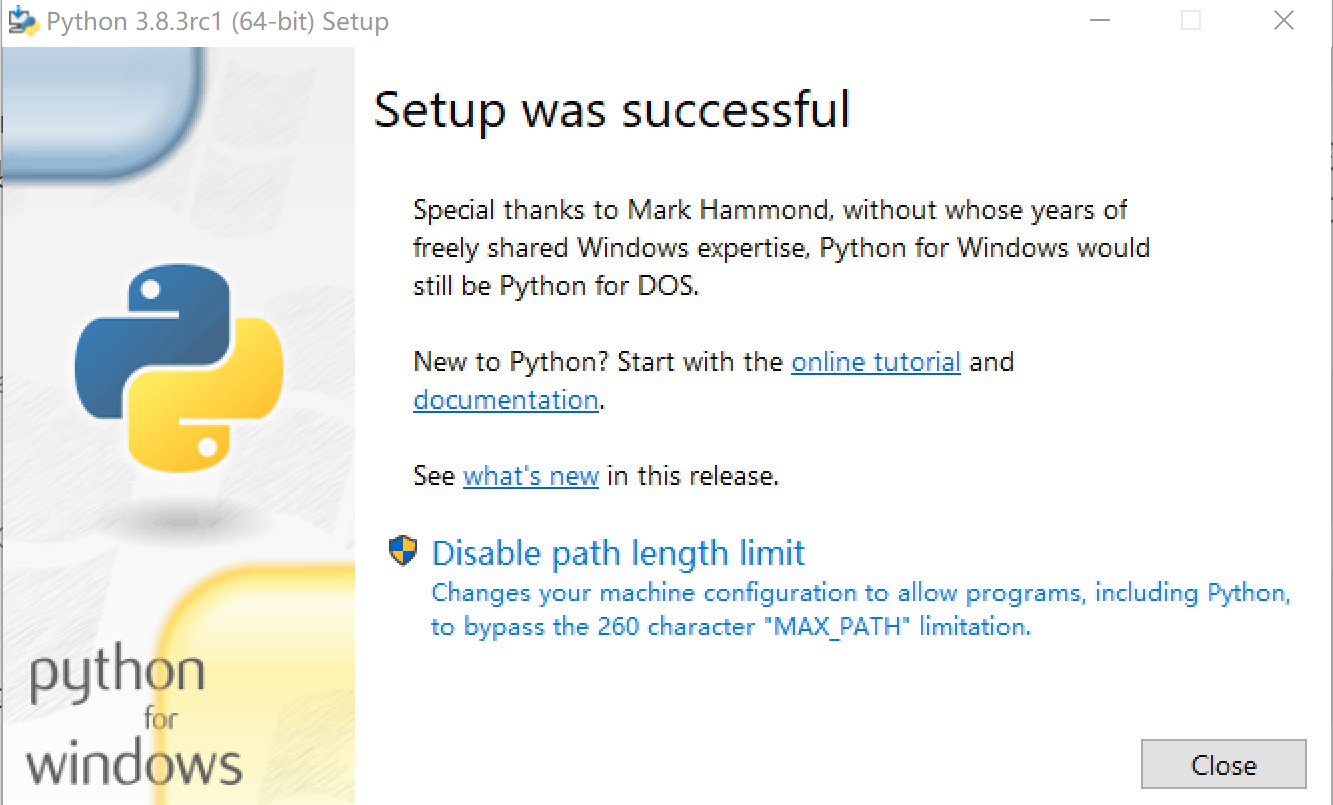Open the documentation link
The width and height of the screenshot is (1333, 805).
(505, 399)
